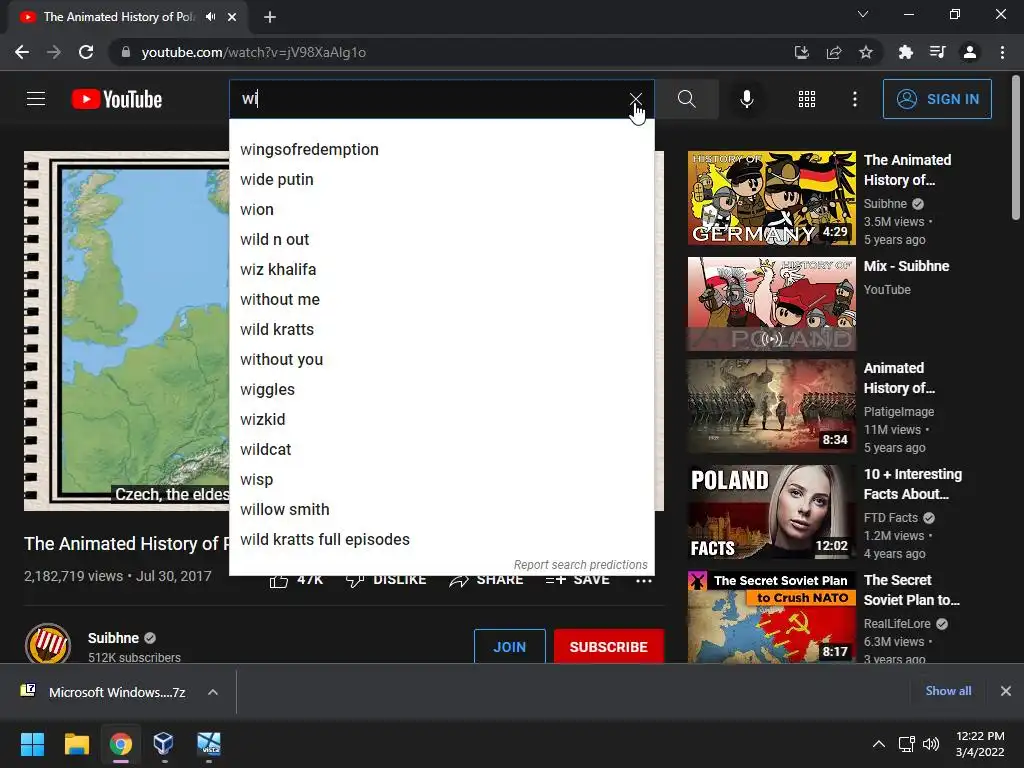Viewport: 1024px width, 768px height.
Task: Choose the without you suggestion
Action: click(441, 360)
